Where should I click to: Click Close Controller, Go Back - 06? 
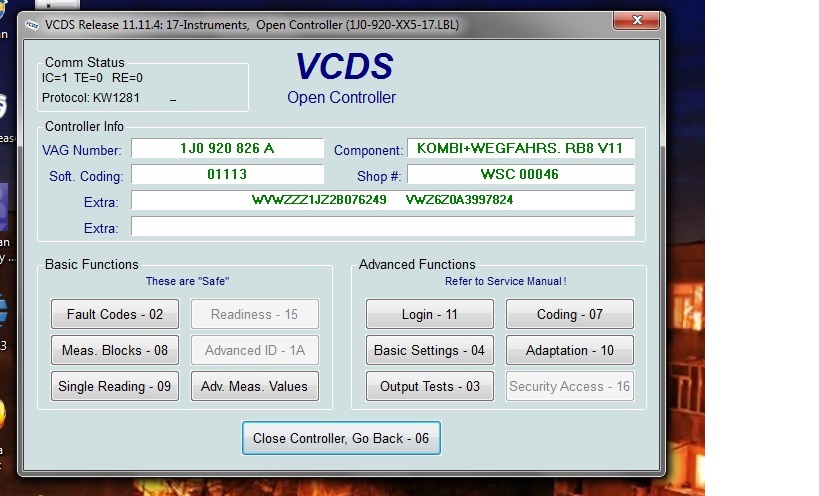coord(341,438)
